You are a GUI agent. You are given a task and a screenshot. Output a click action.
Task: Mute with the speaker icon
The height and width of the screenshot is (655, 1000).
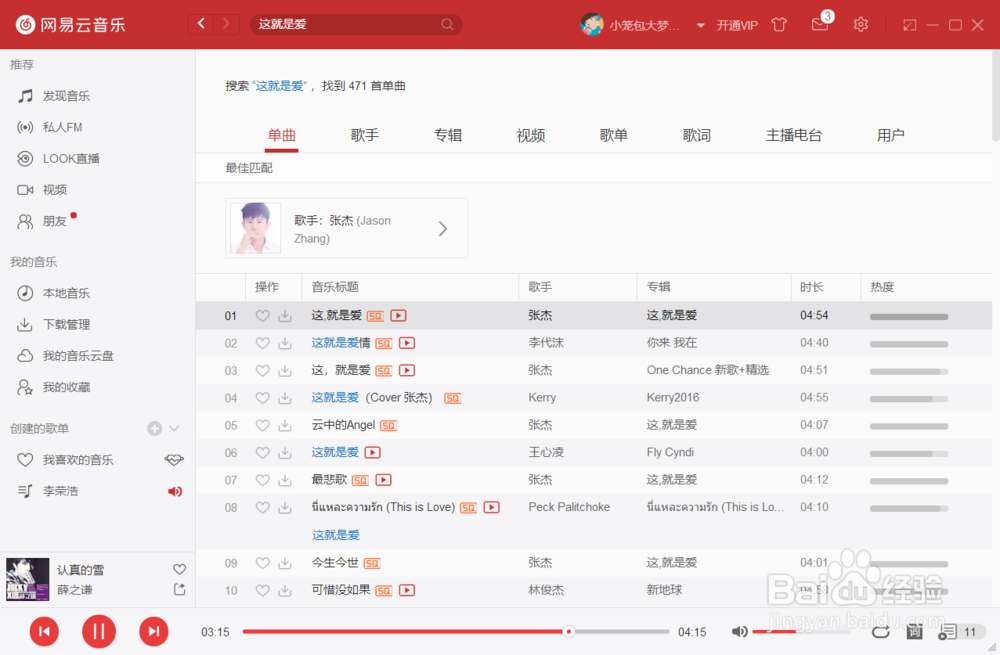coord(739,631)
